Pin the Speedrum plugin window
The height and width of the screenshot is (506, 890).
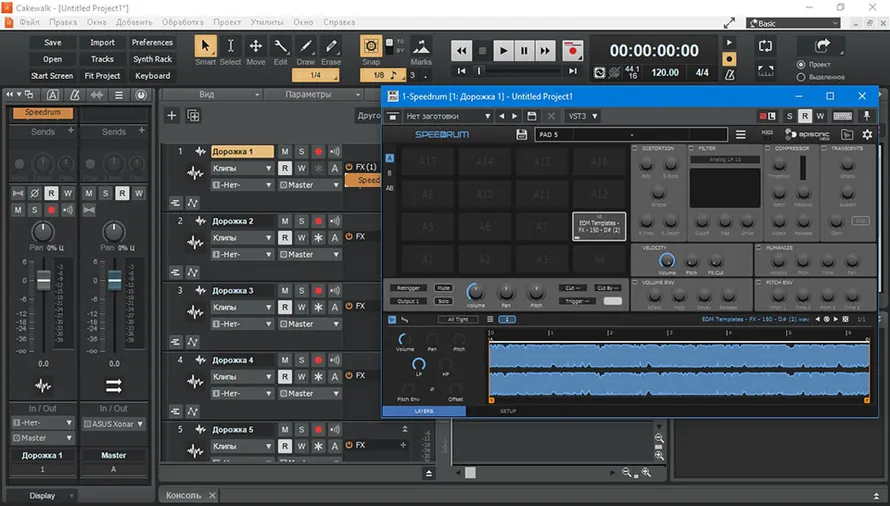866,116
